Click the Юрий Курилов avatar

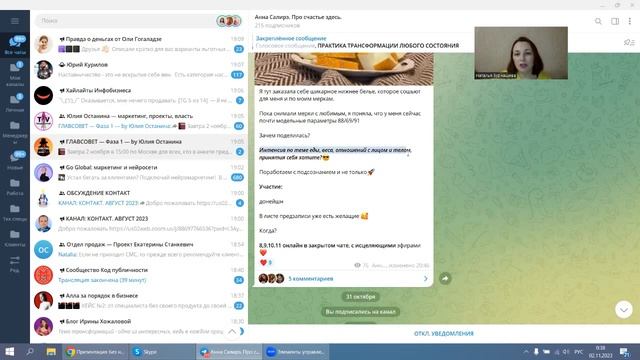(43, 70)
